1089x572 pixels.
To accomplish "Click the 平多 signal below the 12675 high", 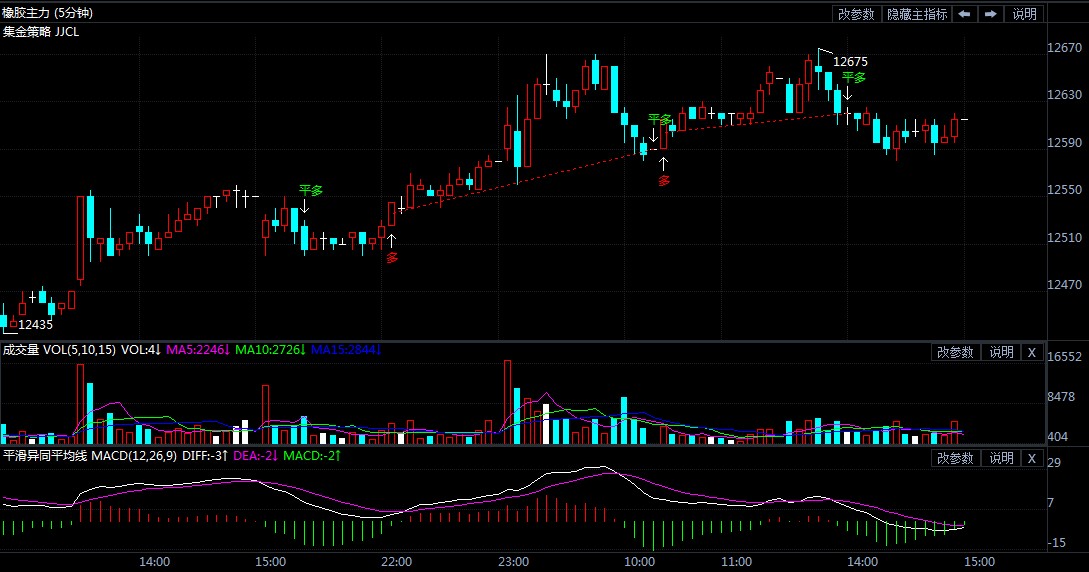I will coord(854,78).
